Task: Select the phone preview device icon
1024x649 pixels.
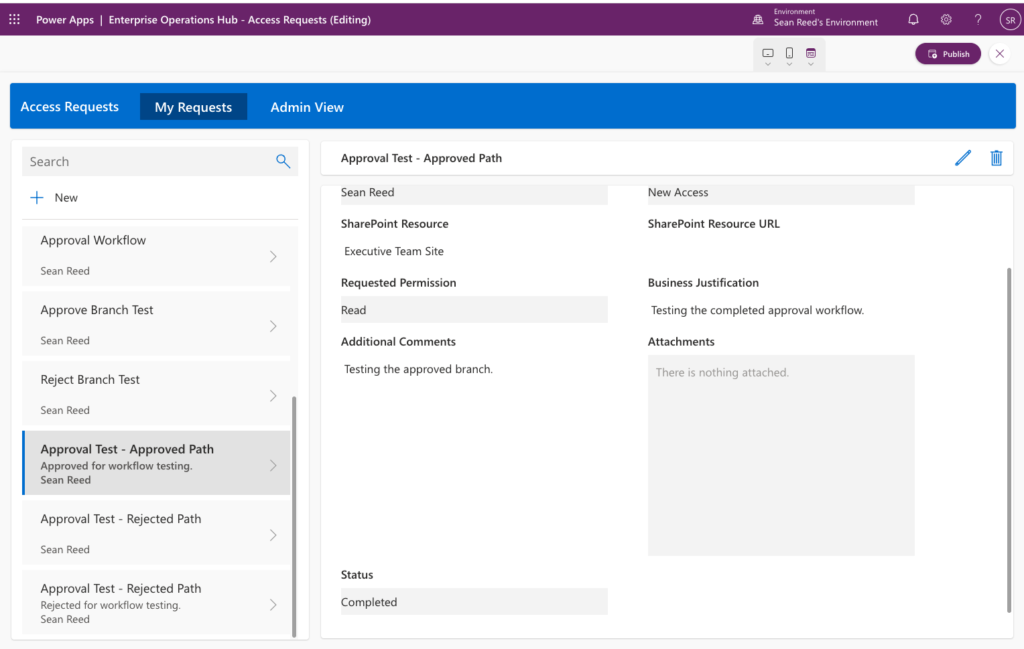Action: pos(789,54)
